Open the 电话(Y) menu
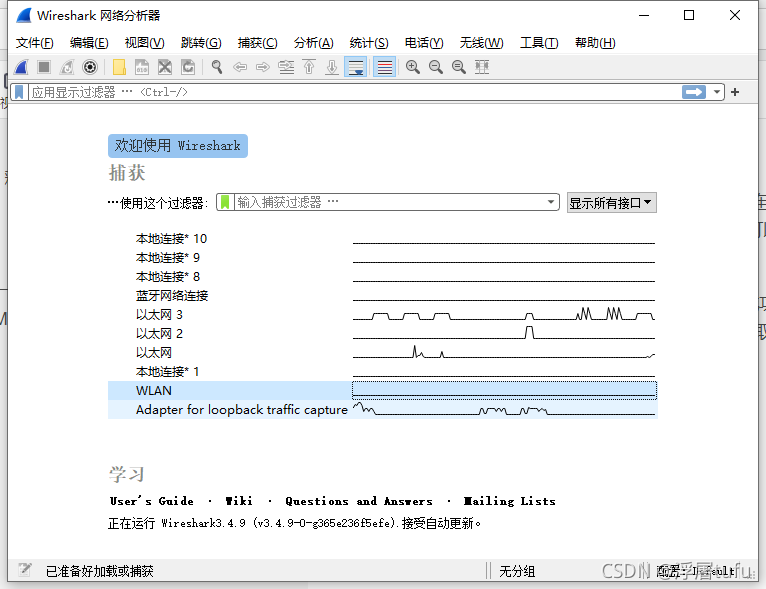The image size is (766, 589). (424, 43)
